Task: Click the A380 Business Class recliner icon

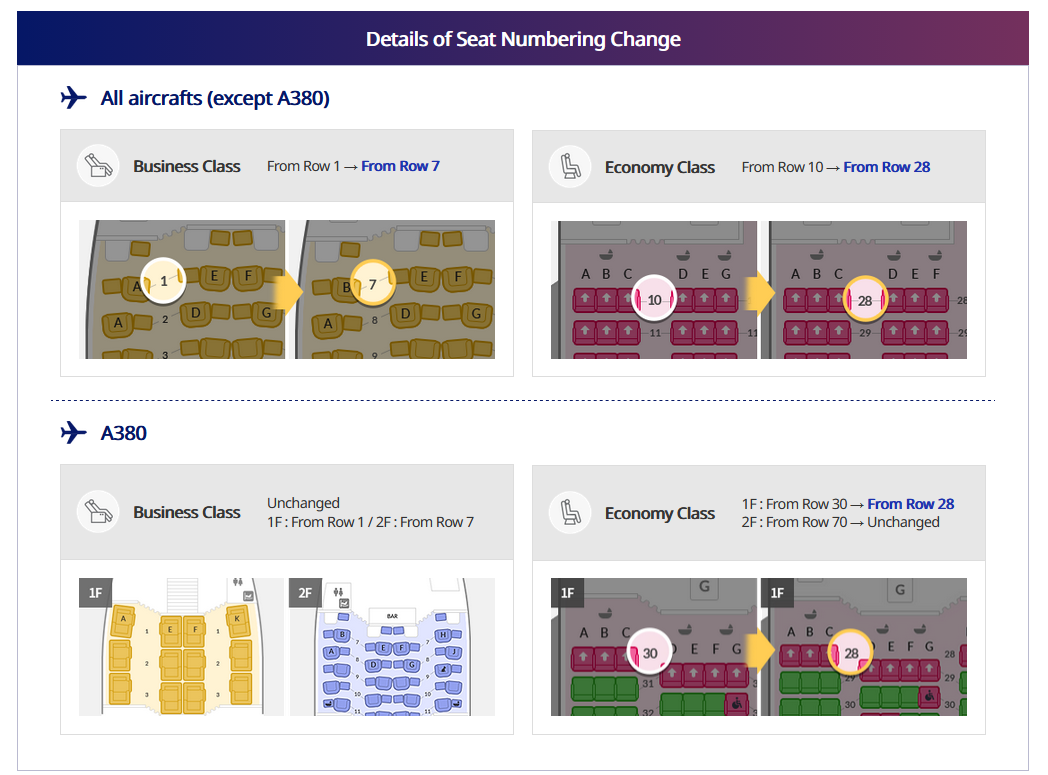Action: point(97,512)
